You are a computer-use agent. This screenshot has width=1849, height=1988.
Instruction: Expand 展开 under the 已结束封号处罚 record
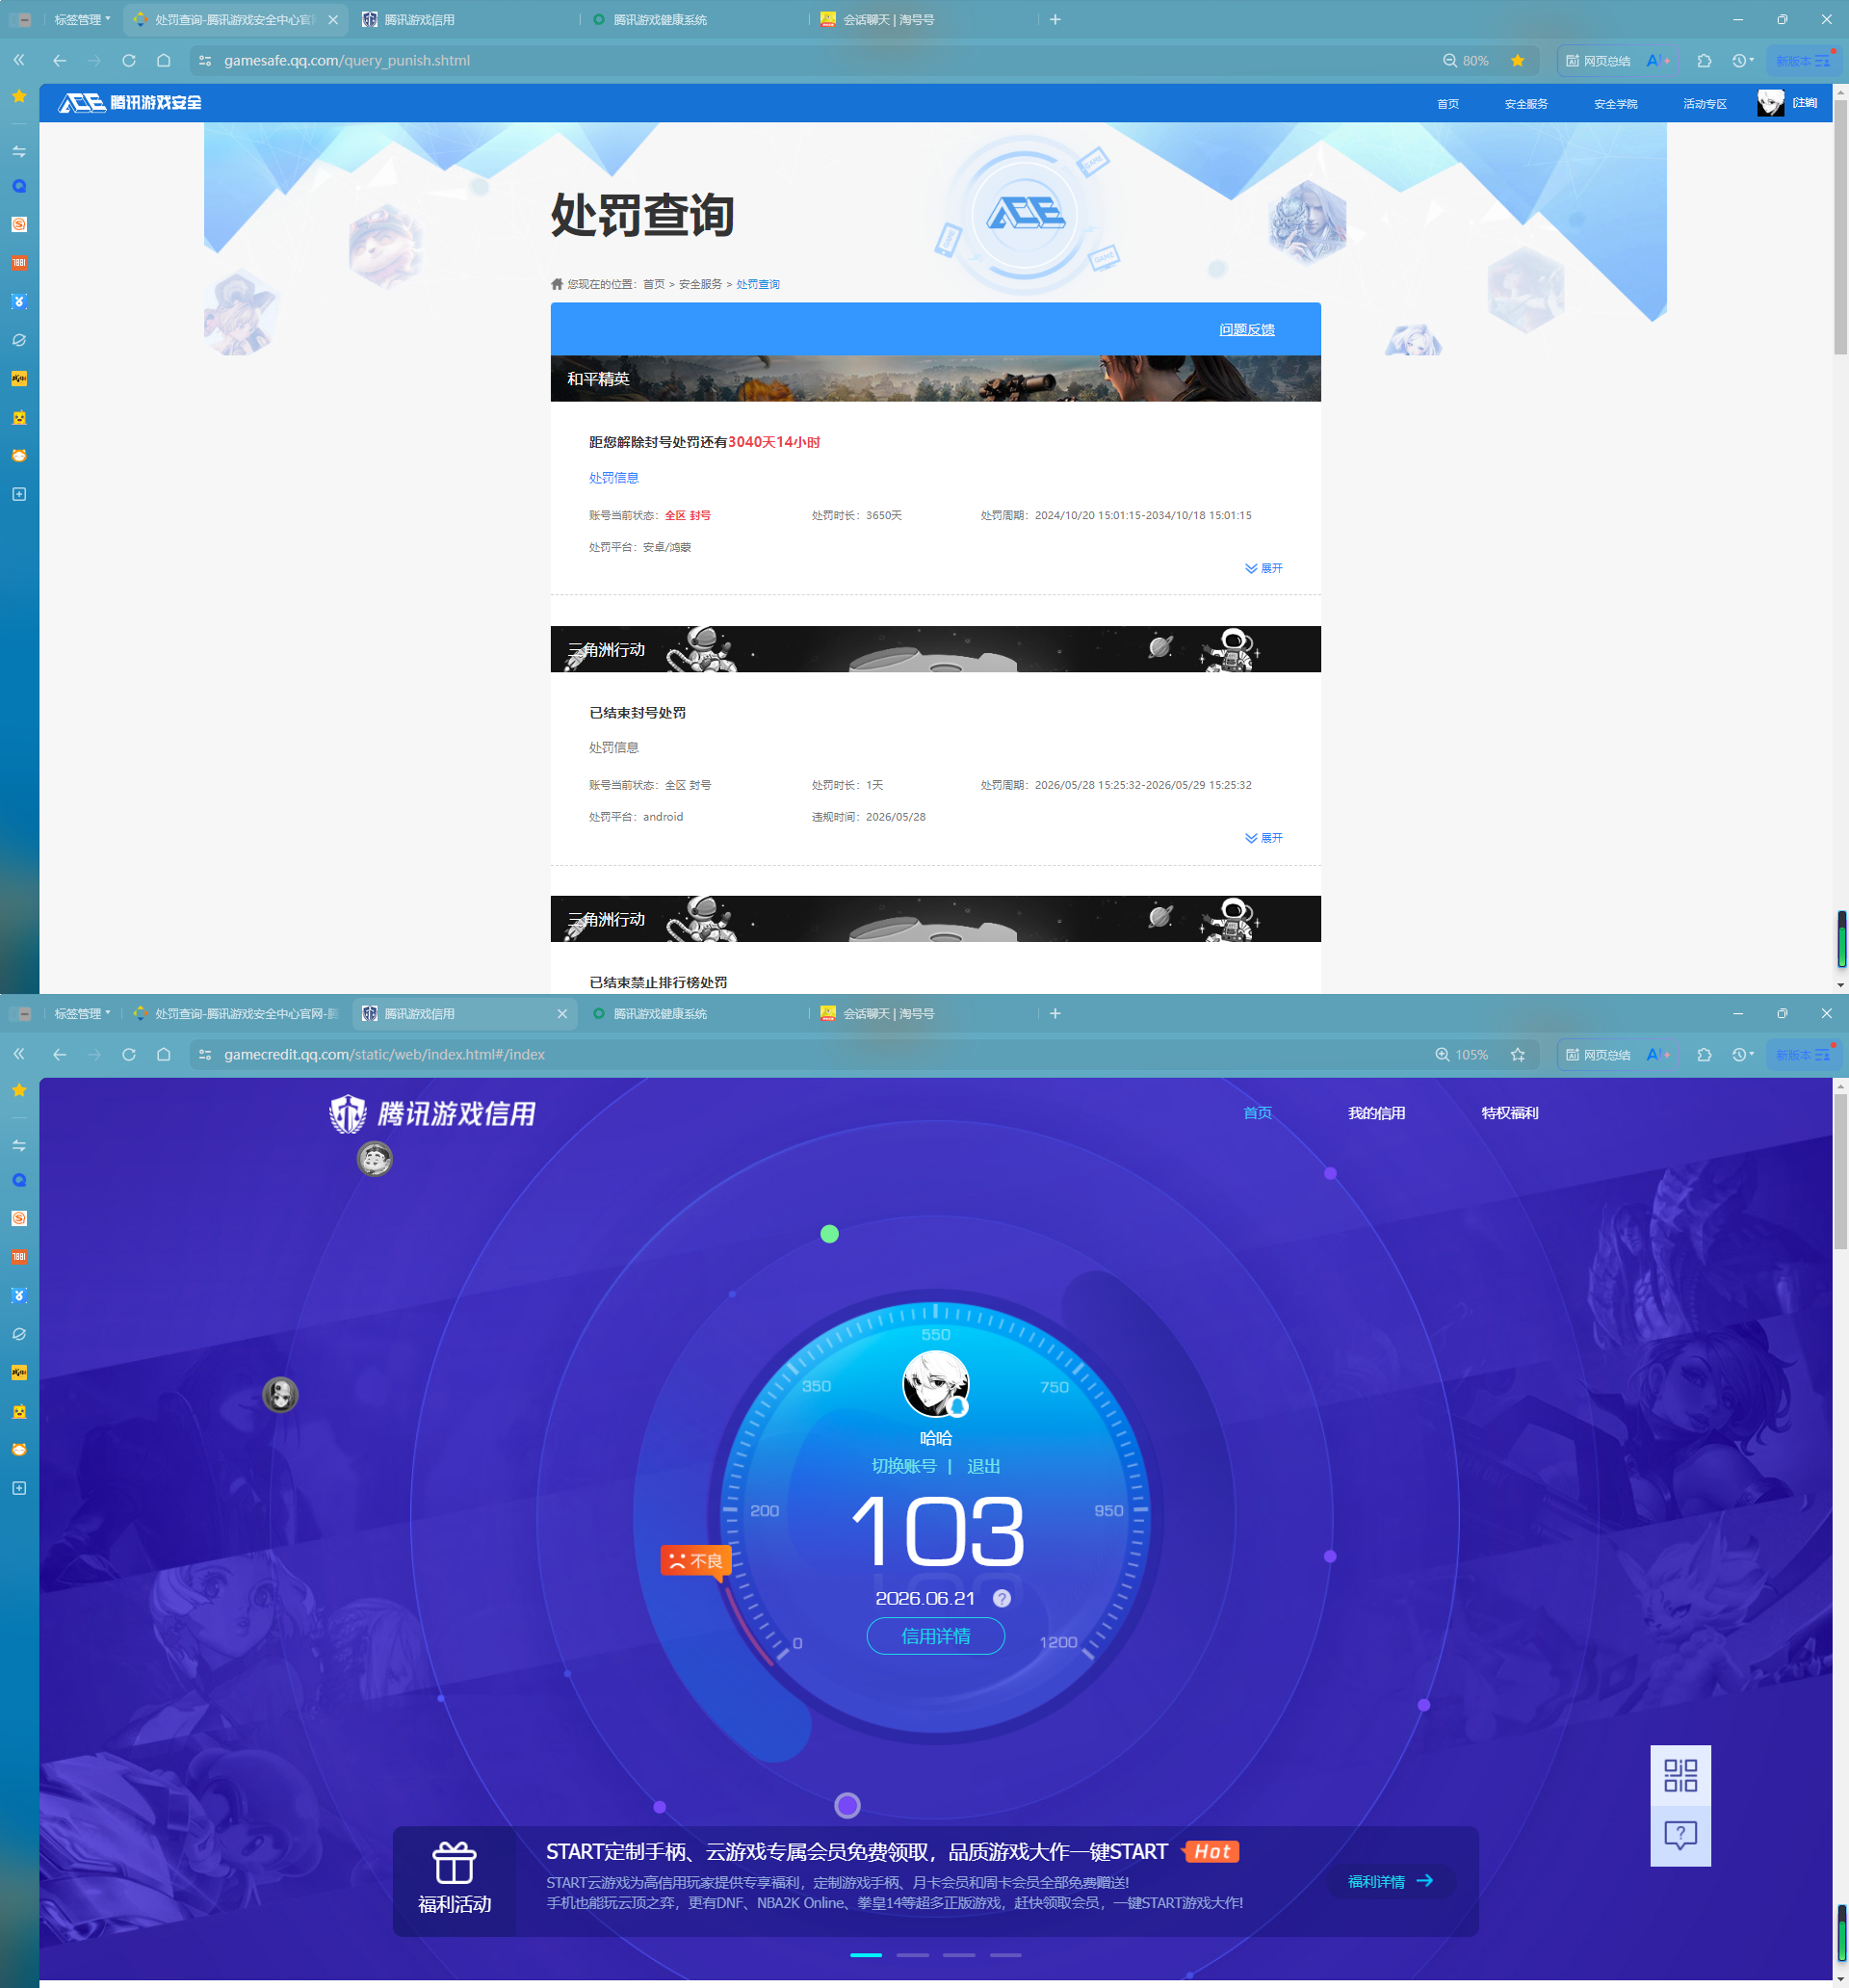[1263, 838]
